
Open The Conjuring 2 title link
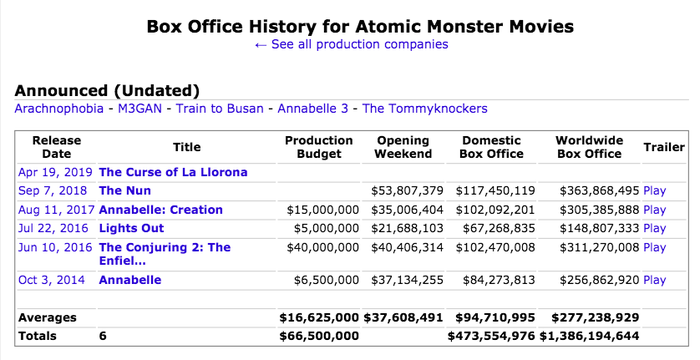coord(165,254)
